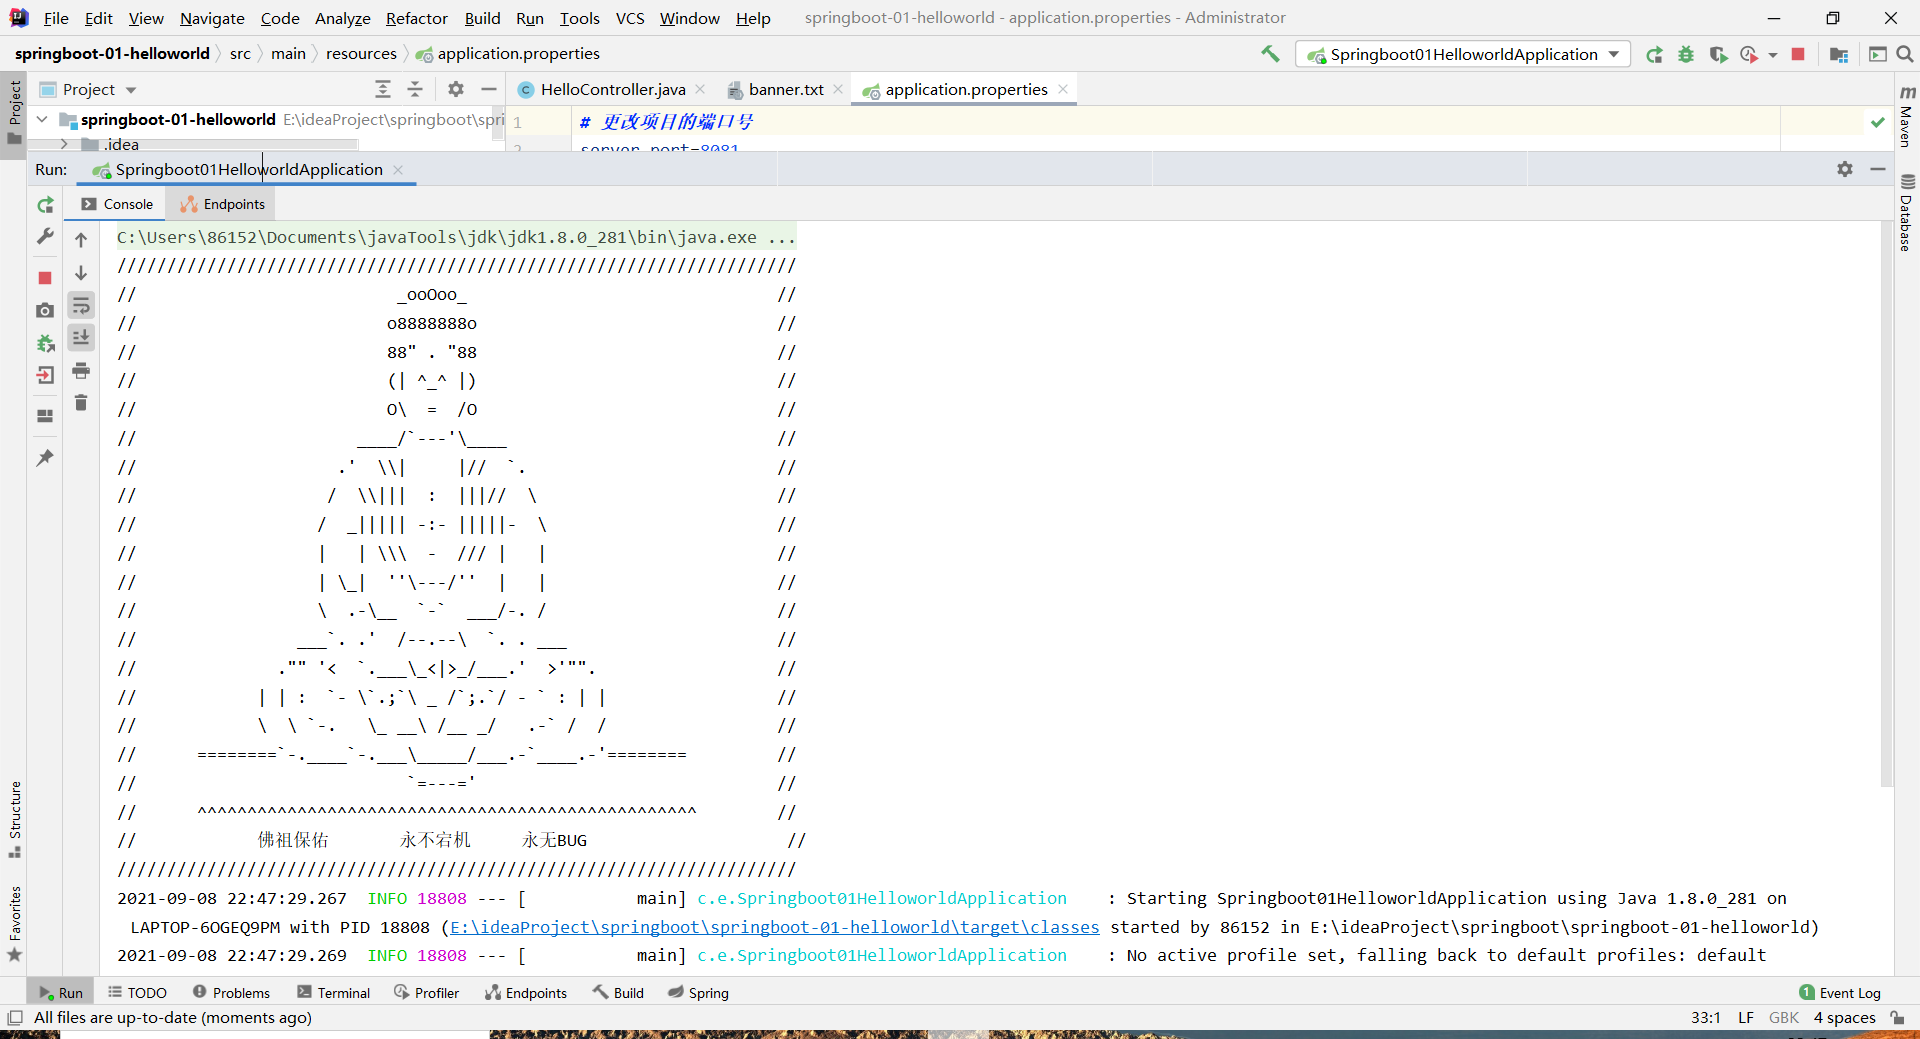
Task: Click the Build project hammer icon
Action: coord(1270,54)
